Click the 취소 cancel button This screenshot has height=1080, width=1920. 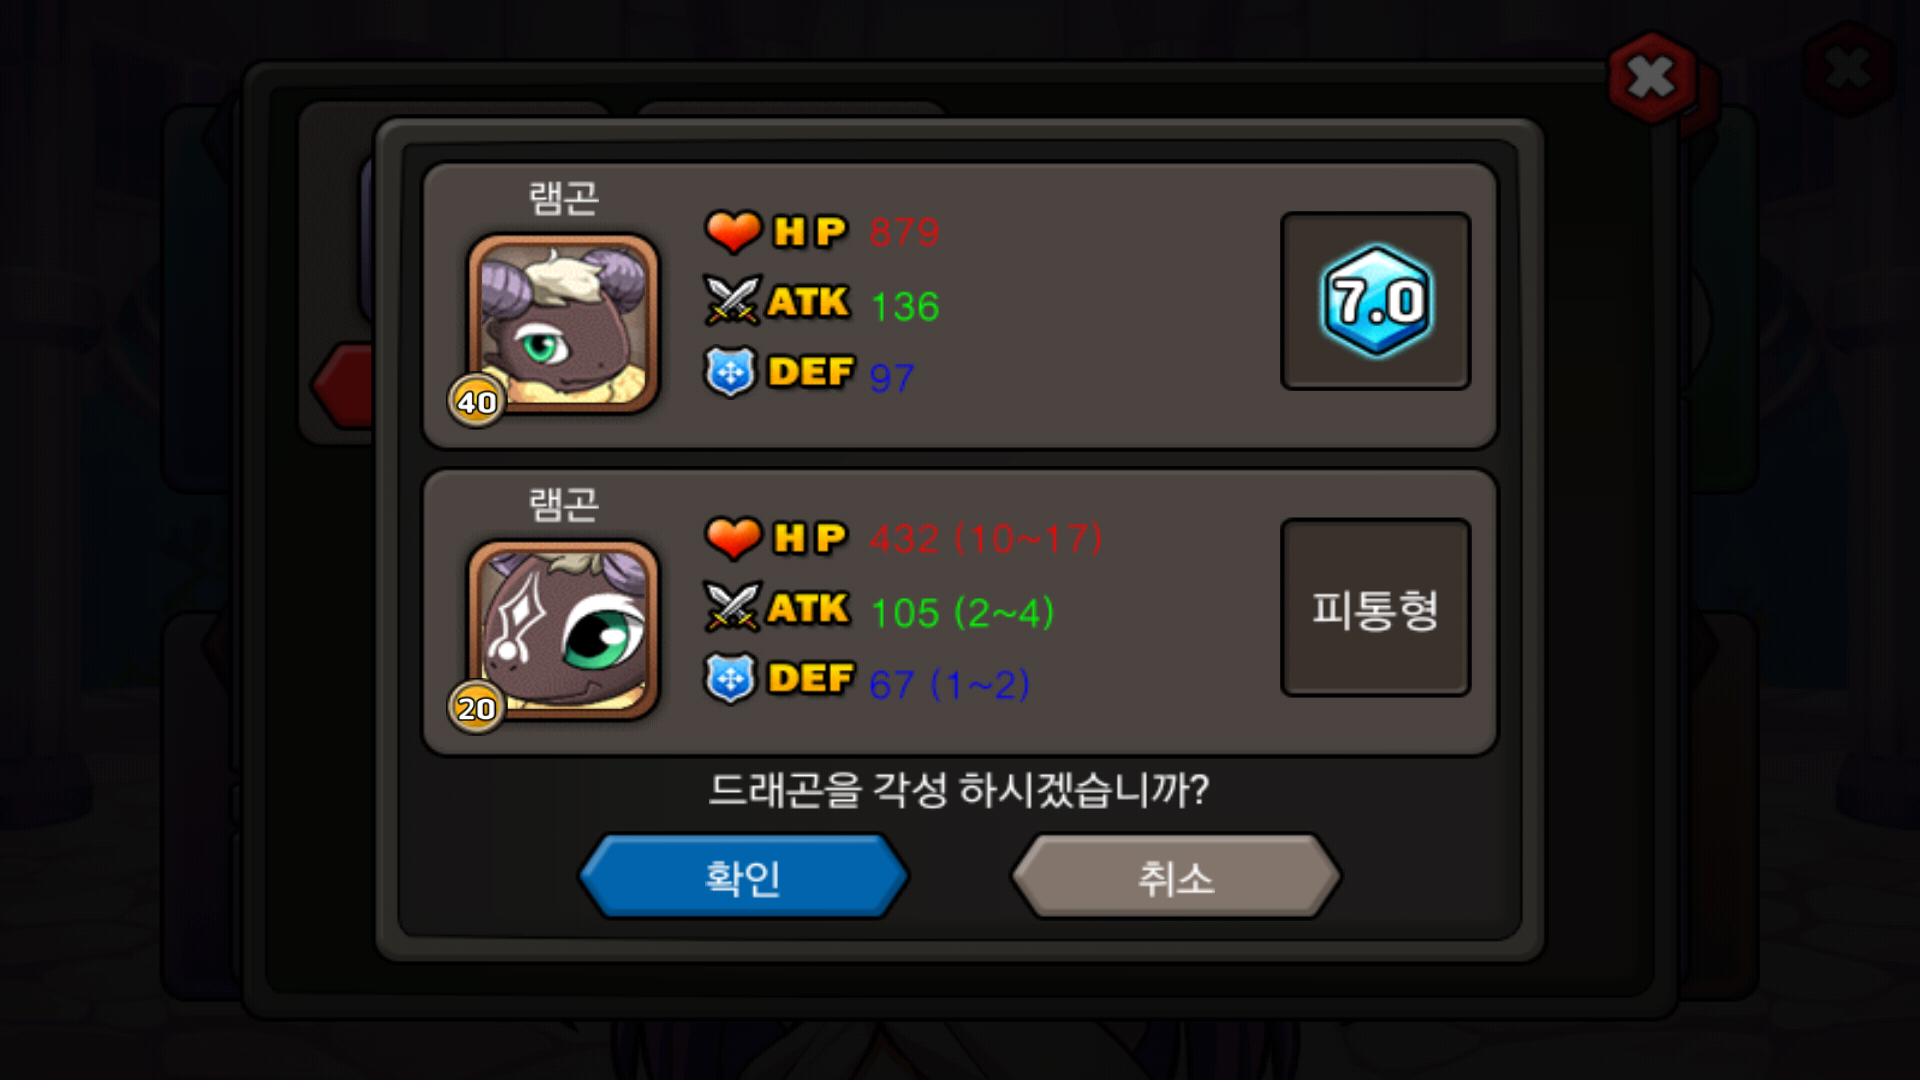[1176, 876]
